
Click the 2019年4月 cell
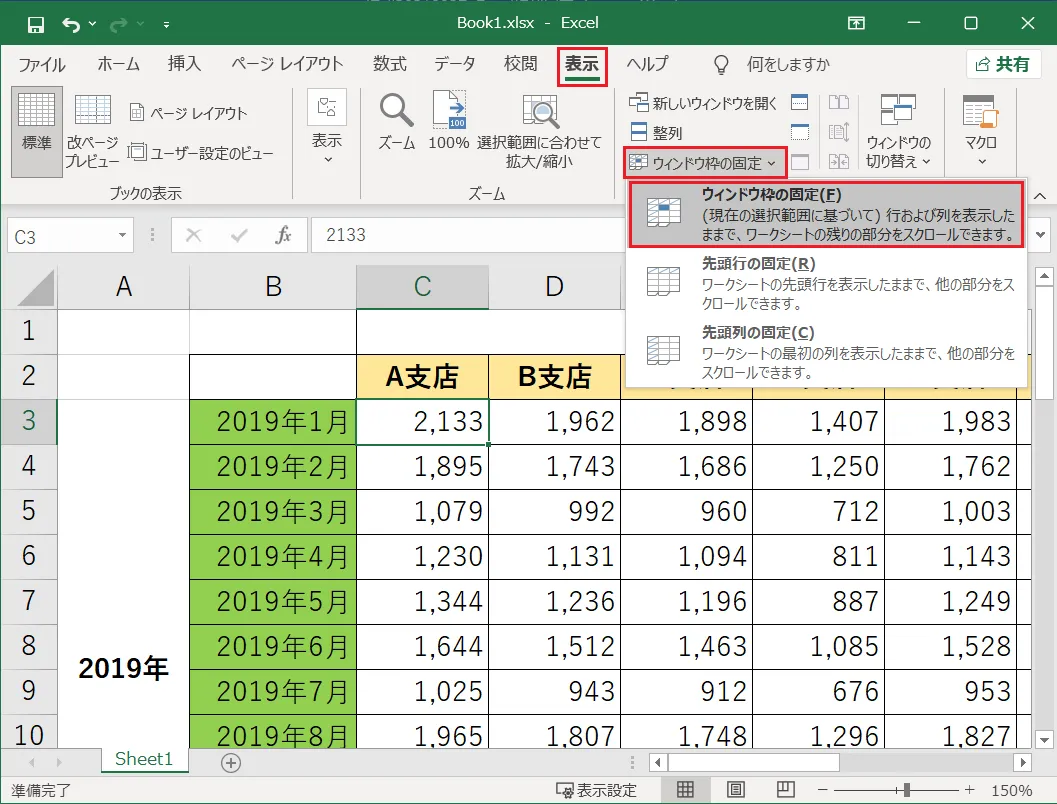pos(273,557)
